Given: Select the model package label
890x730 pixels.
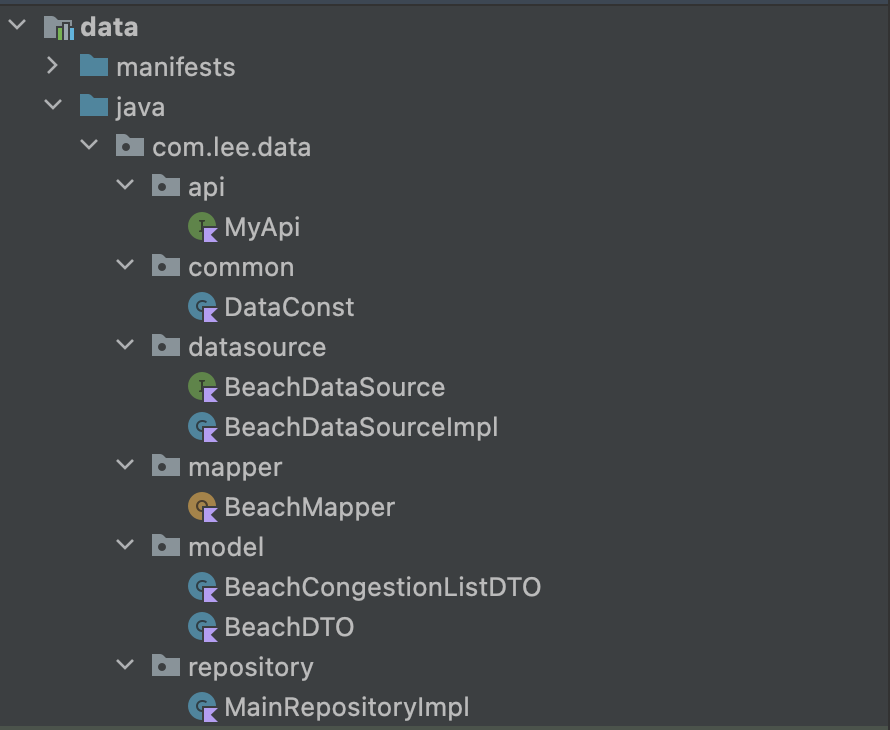Looking at the screenshot, I should coord(226,547).
